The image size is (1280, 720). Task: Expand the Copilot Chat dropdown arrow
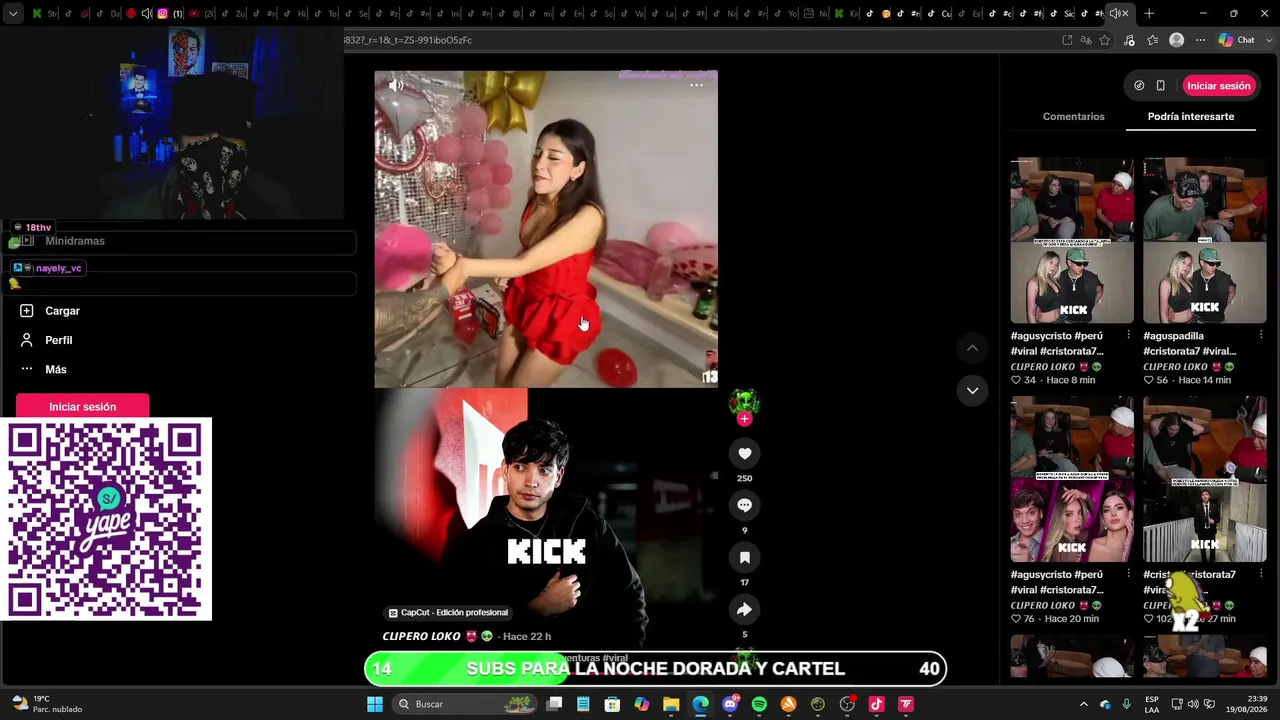[1268, 40]
